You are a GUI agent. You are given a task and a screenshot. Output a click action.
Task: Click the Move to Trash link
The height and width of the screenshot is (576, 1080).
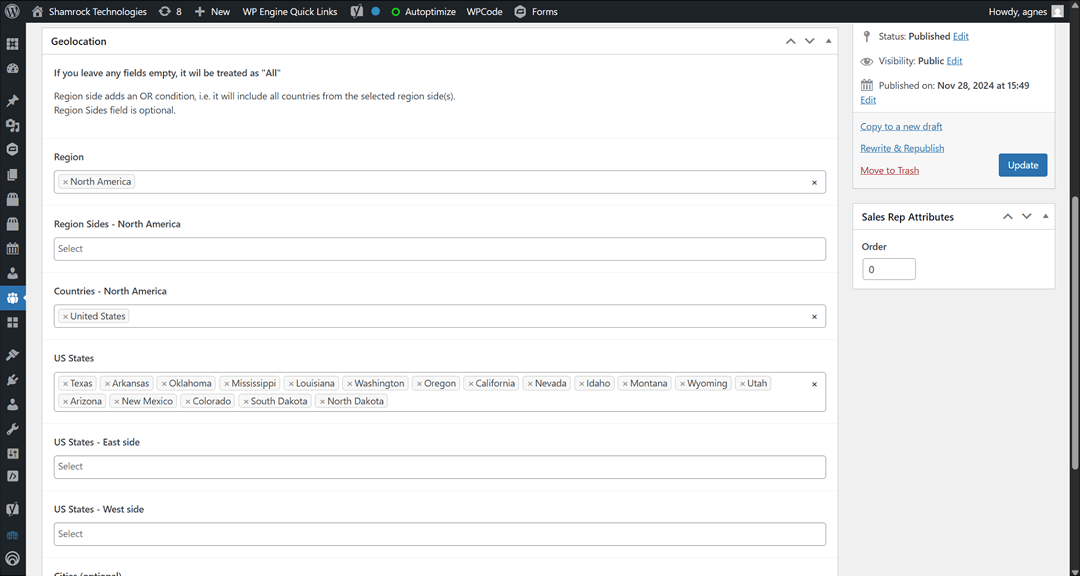[889, 170]
